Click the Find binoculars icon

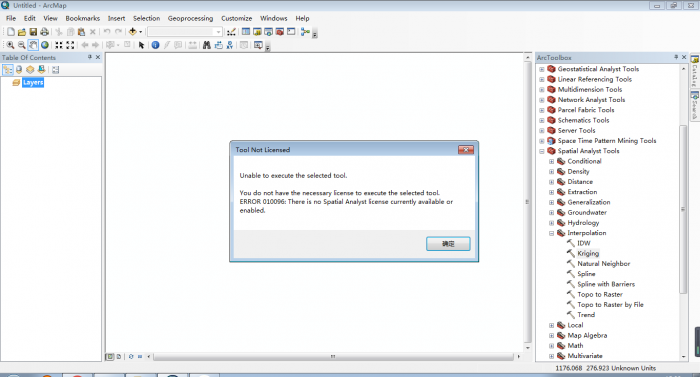click(x=207, y=45)
